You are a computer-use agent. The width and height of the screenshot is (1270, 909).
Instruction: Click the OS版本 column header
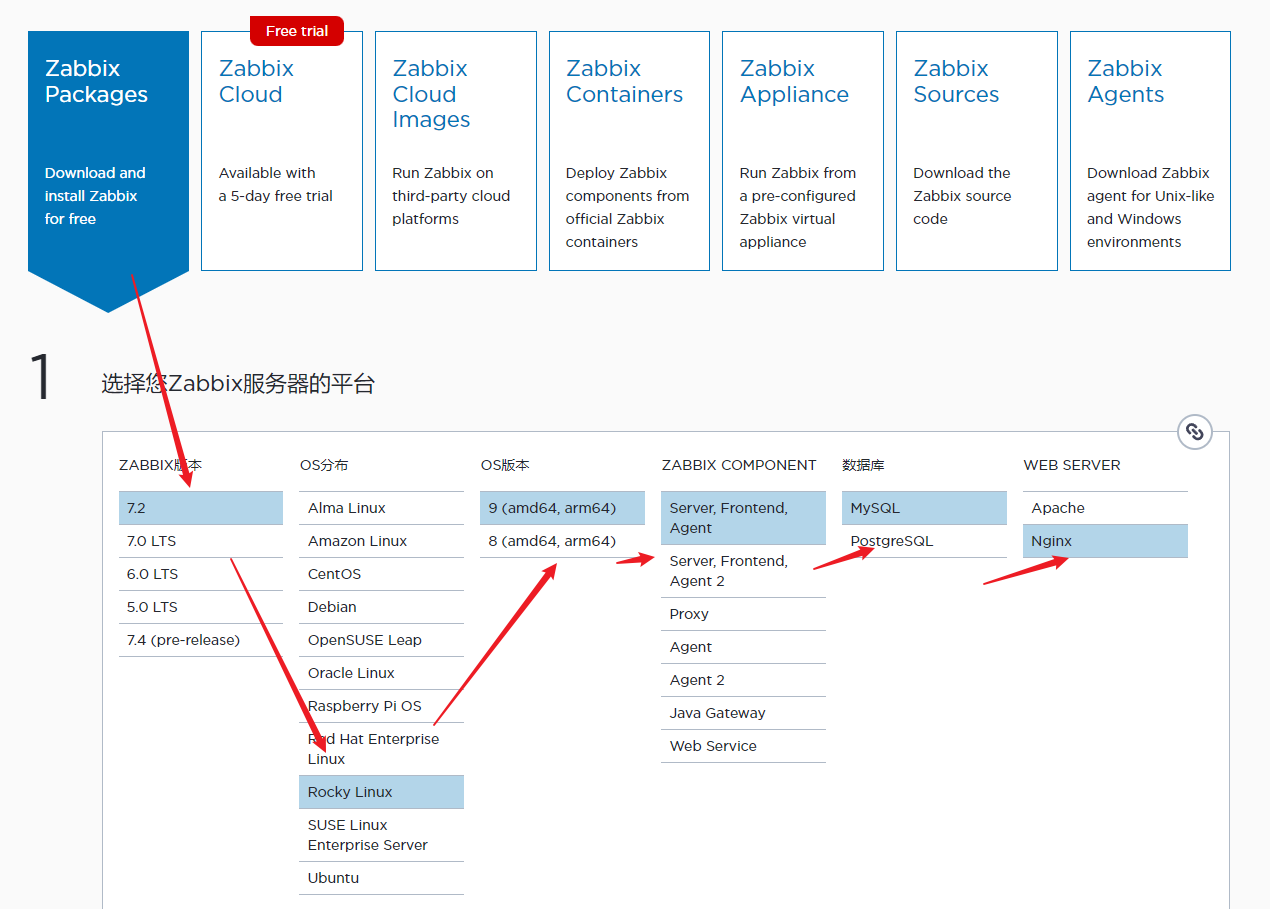pyautogui.click(x=505, y=465)
